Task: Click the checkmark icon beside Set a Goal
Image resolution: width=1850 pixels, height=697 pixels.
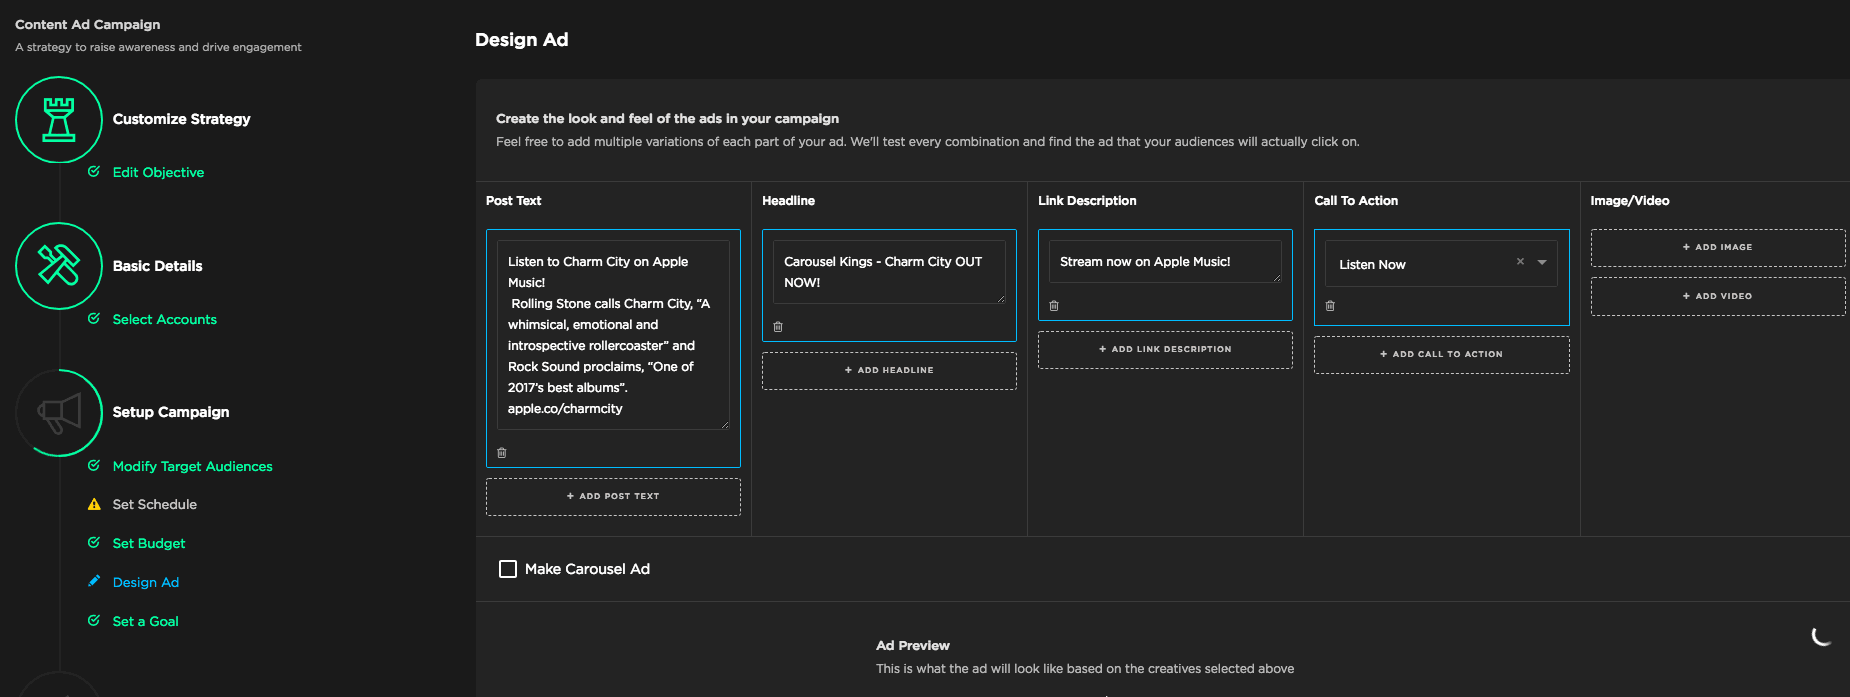Action: coord(94,621)
